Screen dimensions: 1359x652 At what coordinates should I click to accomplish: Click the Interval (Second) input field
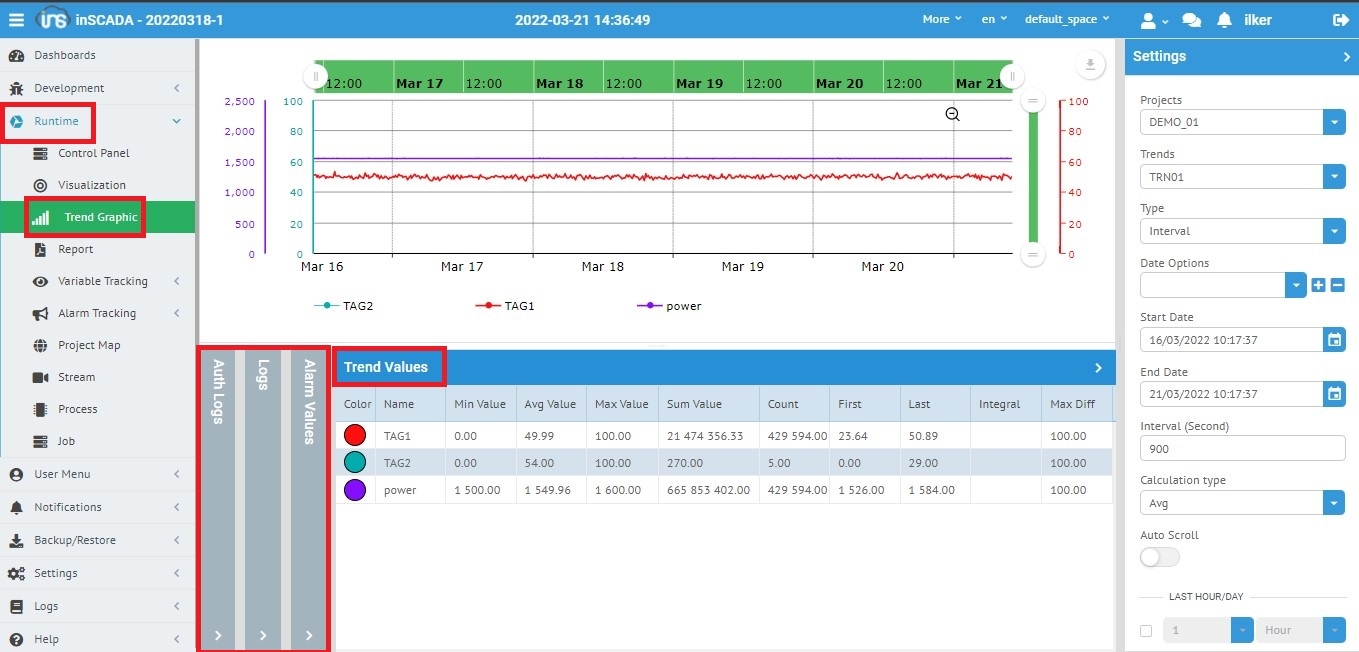point(1242,449)
